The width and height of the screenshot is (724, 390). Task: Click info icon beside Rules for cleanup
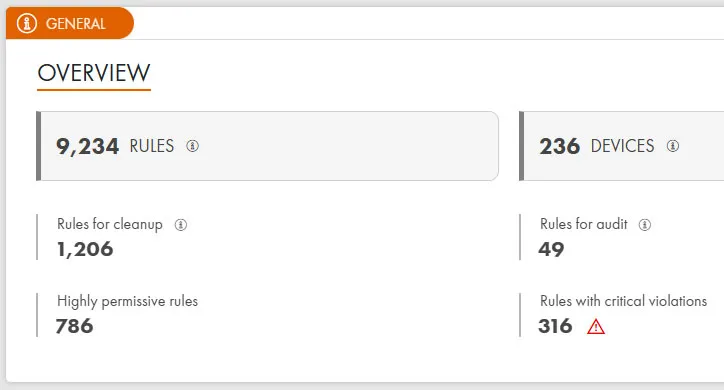181,225
